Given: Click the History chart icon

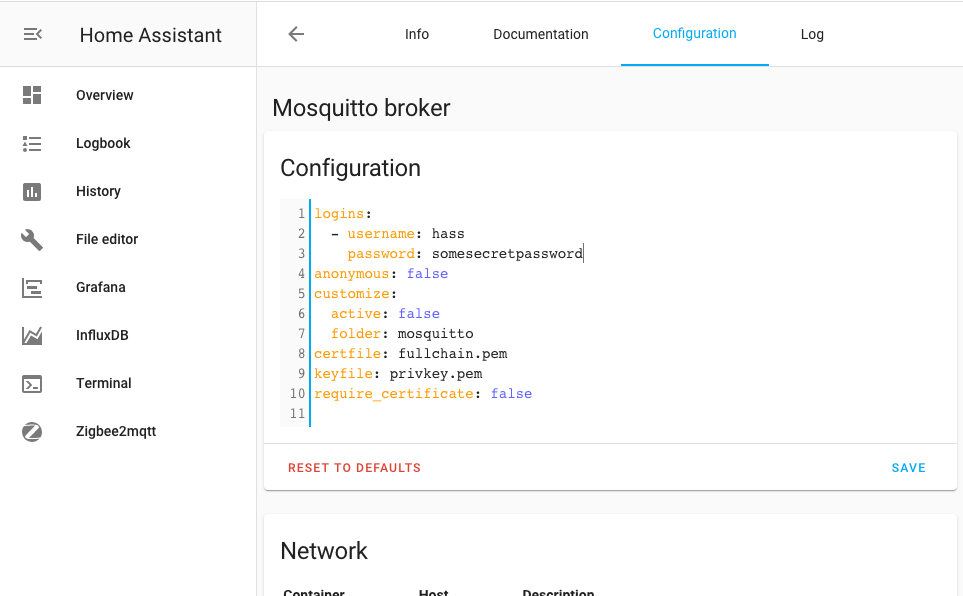Looking at the screenshot, I should pyautogui.click(x=32, y=192).
